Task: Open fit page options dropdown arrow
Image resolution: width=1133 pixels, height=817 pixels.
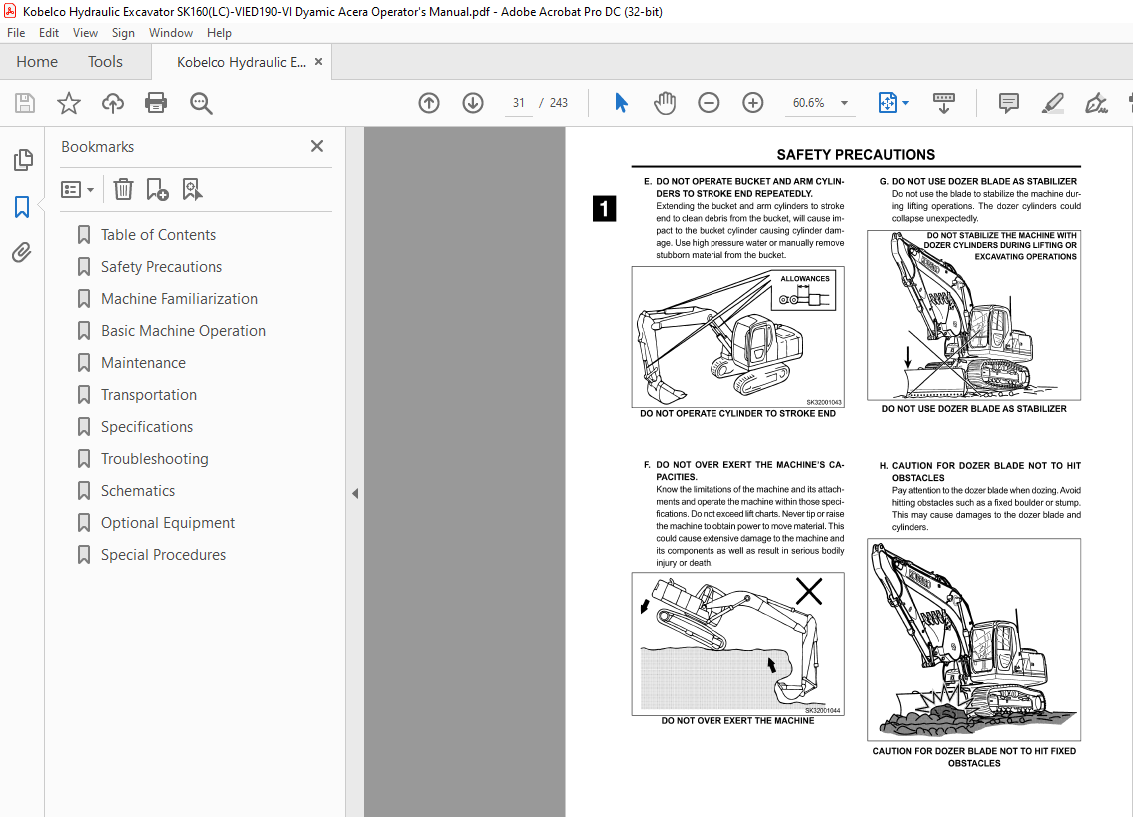Action: tap(905, 103)
